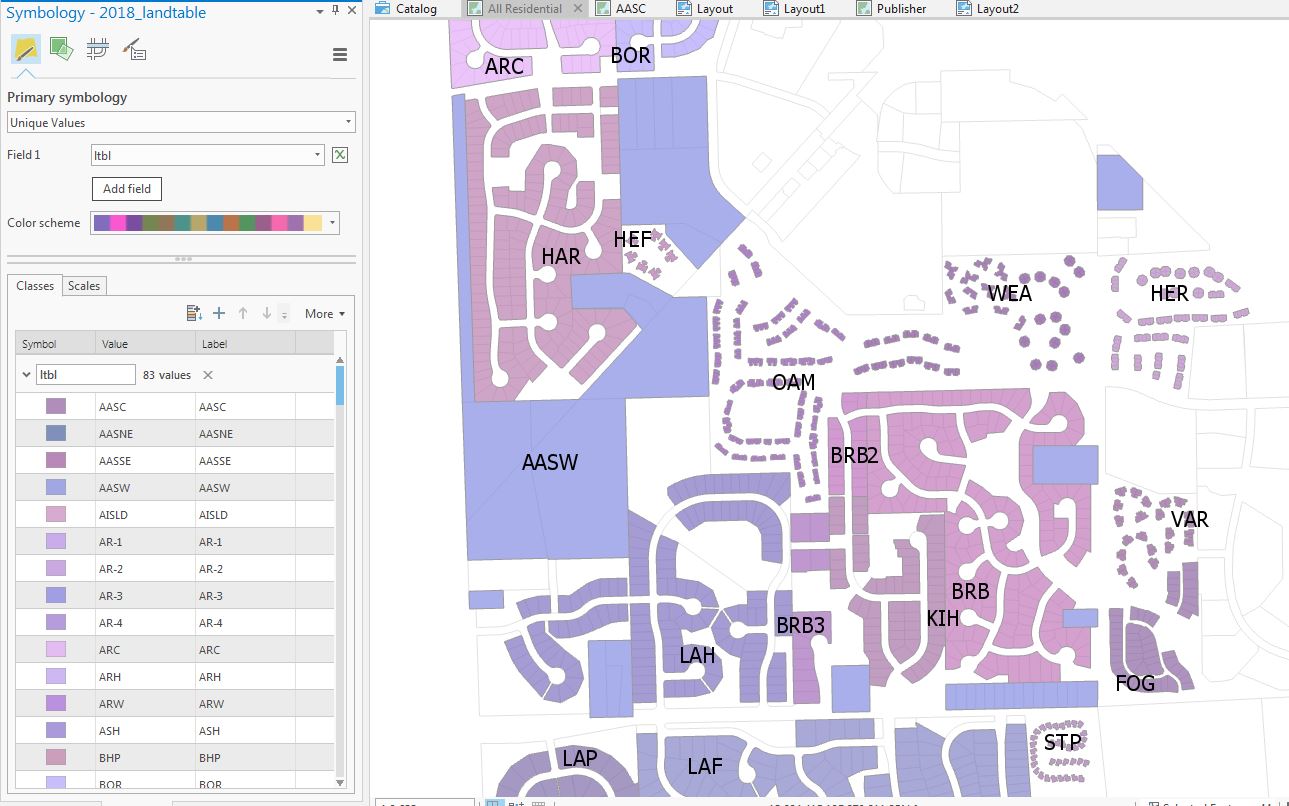Open the More options dropdown
This screenshot has height=806, width=1289.
point(325,314)
